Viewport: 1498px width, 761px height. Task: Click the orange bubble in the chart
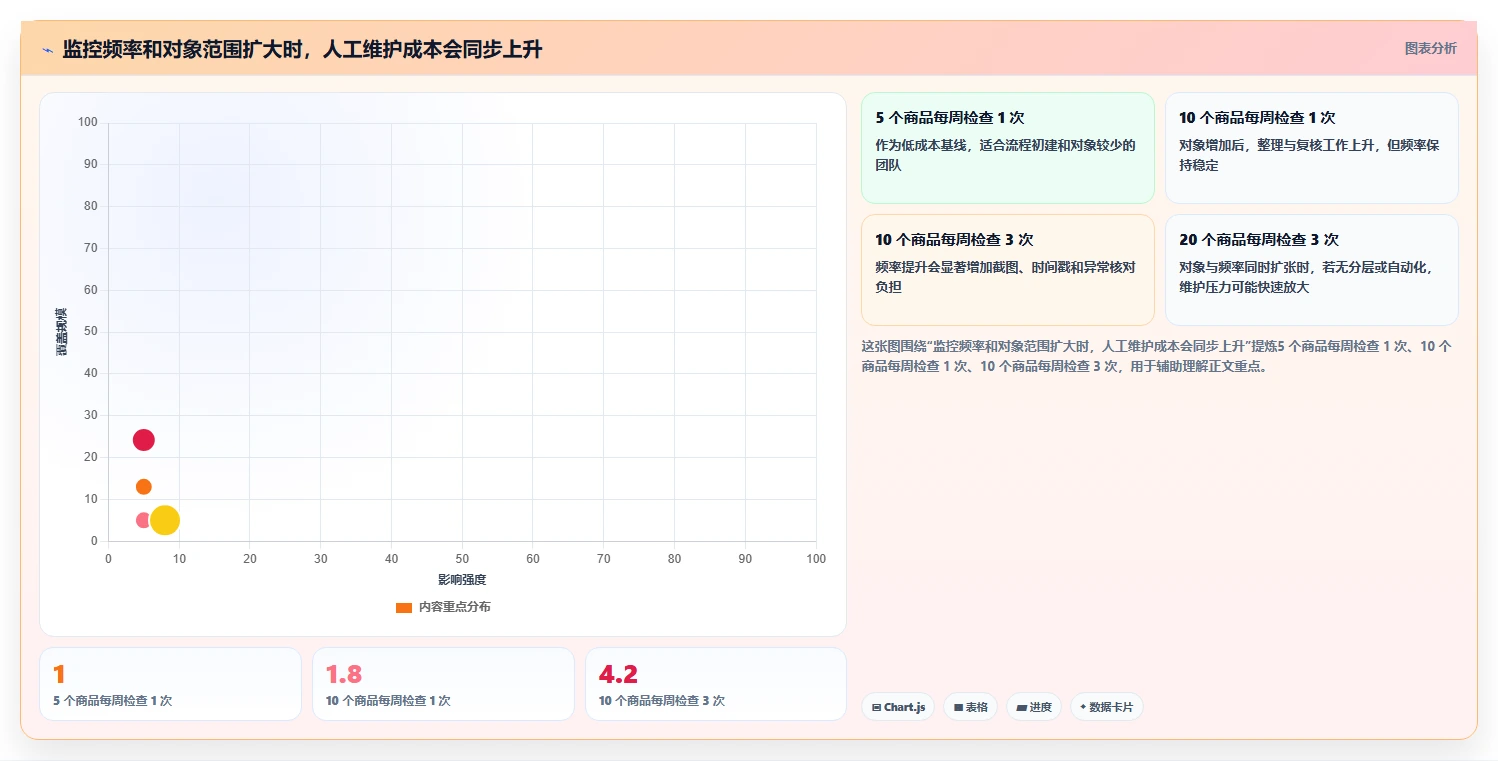pyautogui.click(x=143, y=487)
